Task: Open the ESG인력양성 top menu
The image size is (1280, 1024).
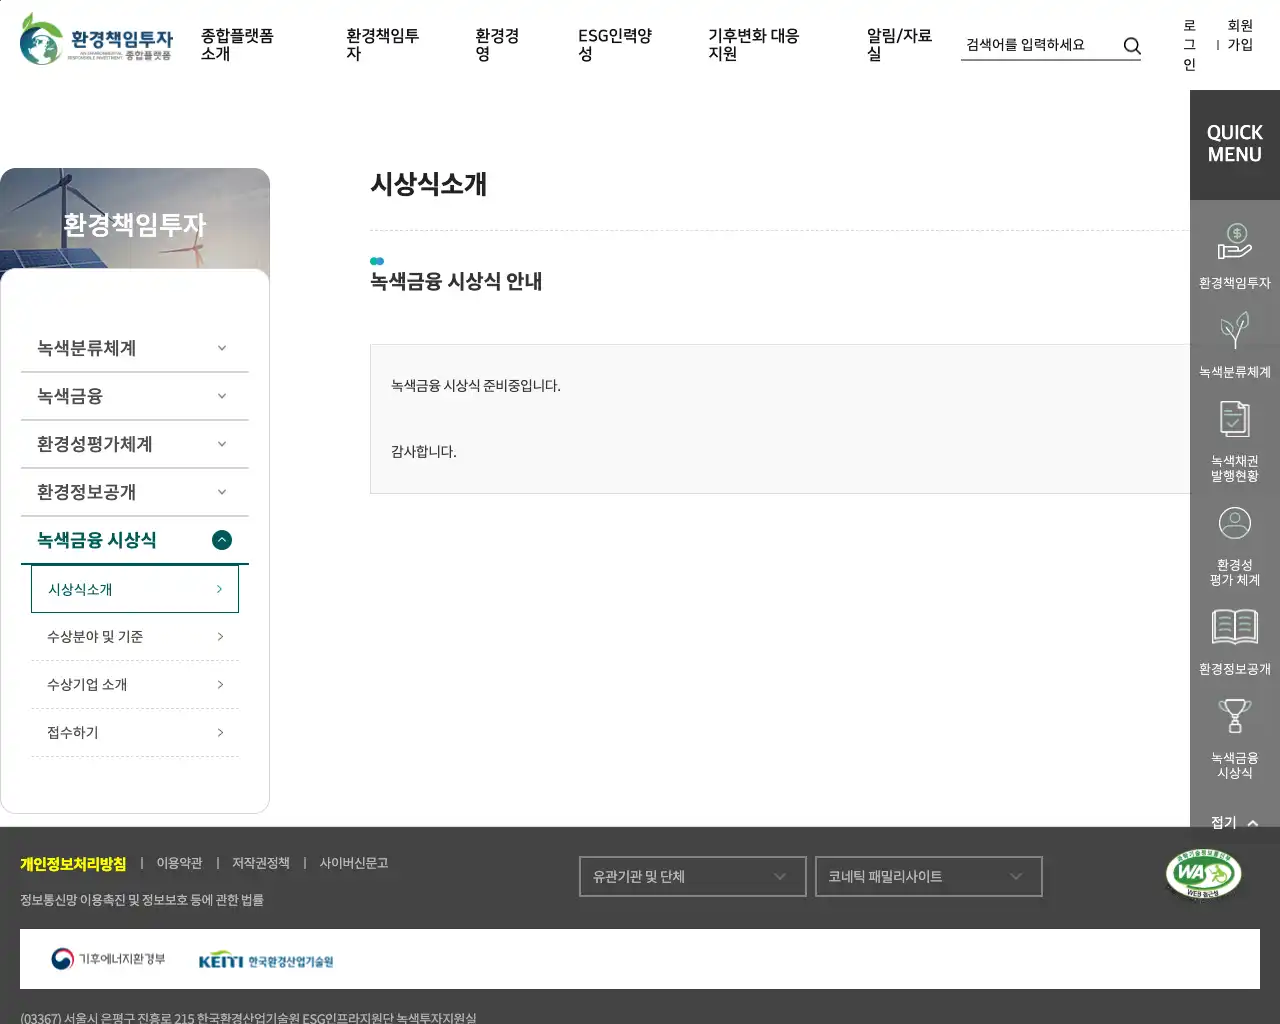Action: coord(614,45)
